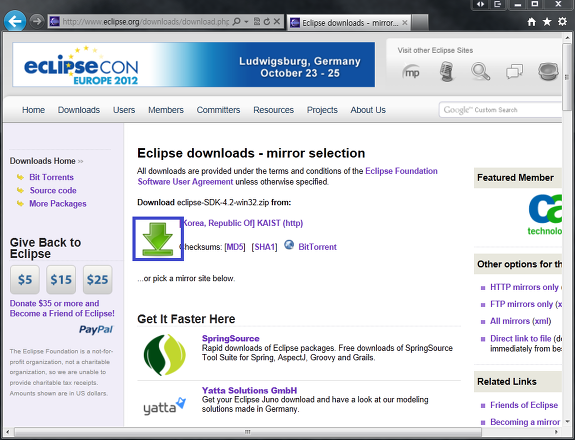
Task: Click the CA technologies featured member logo
Action: 545,214
